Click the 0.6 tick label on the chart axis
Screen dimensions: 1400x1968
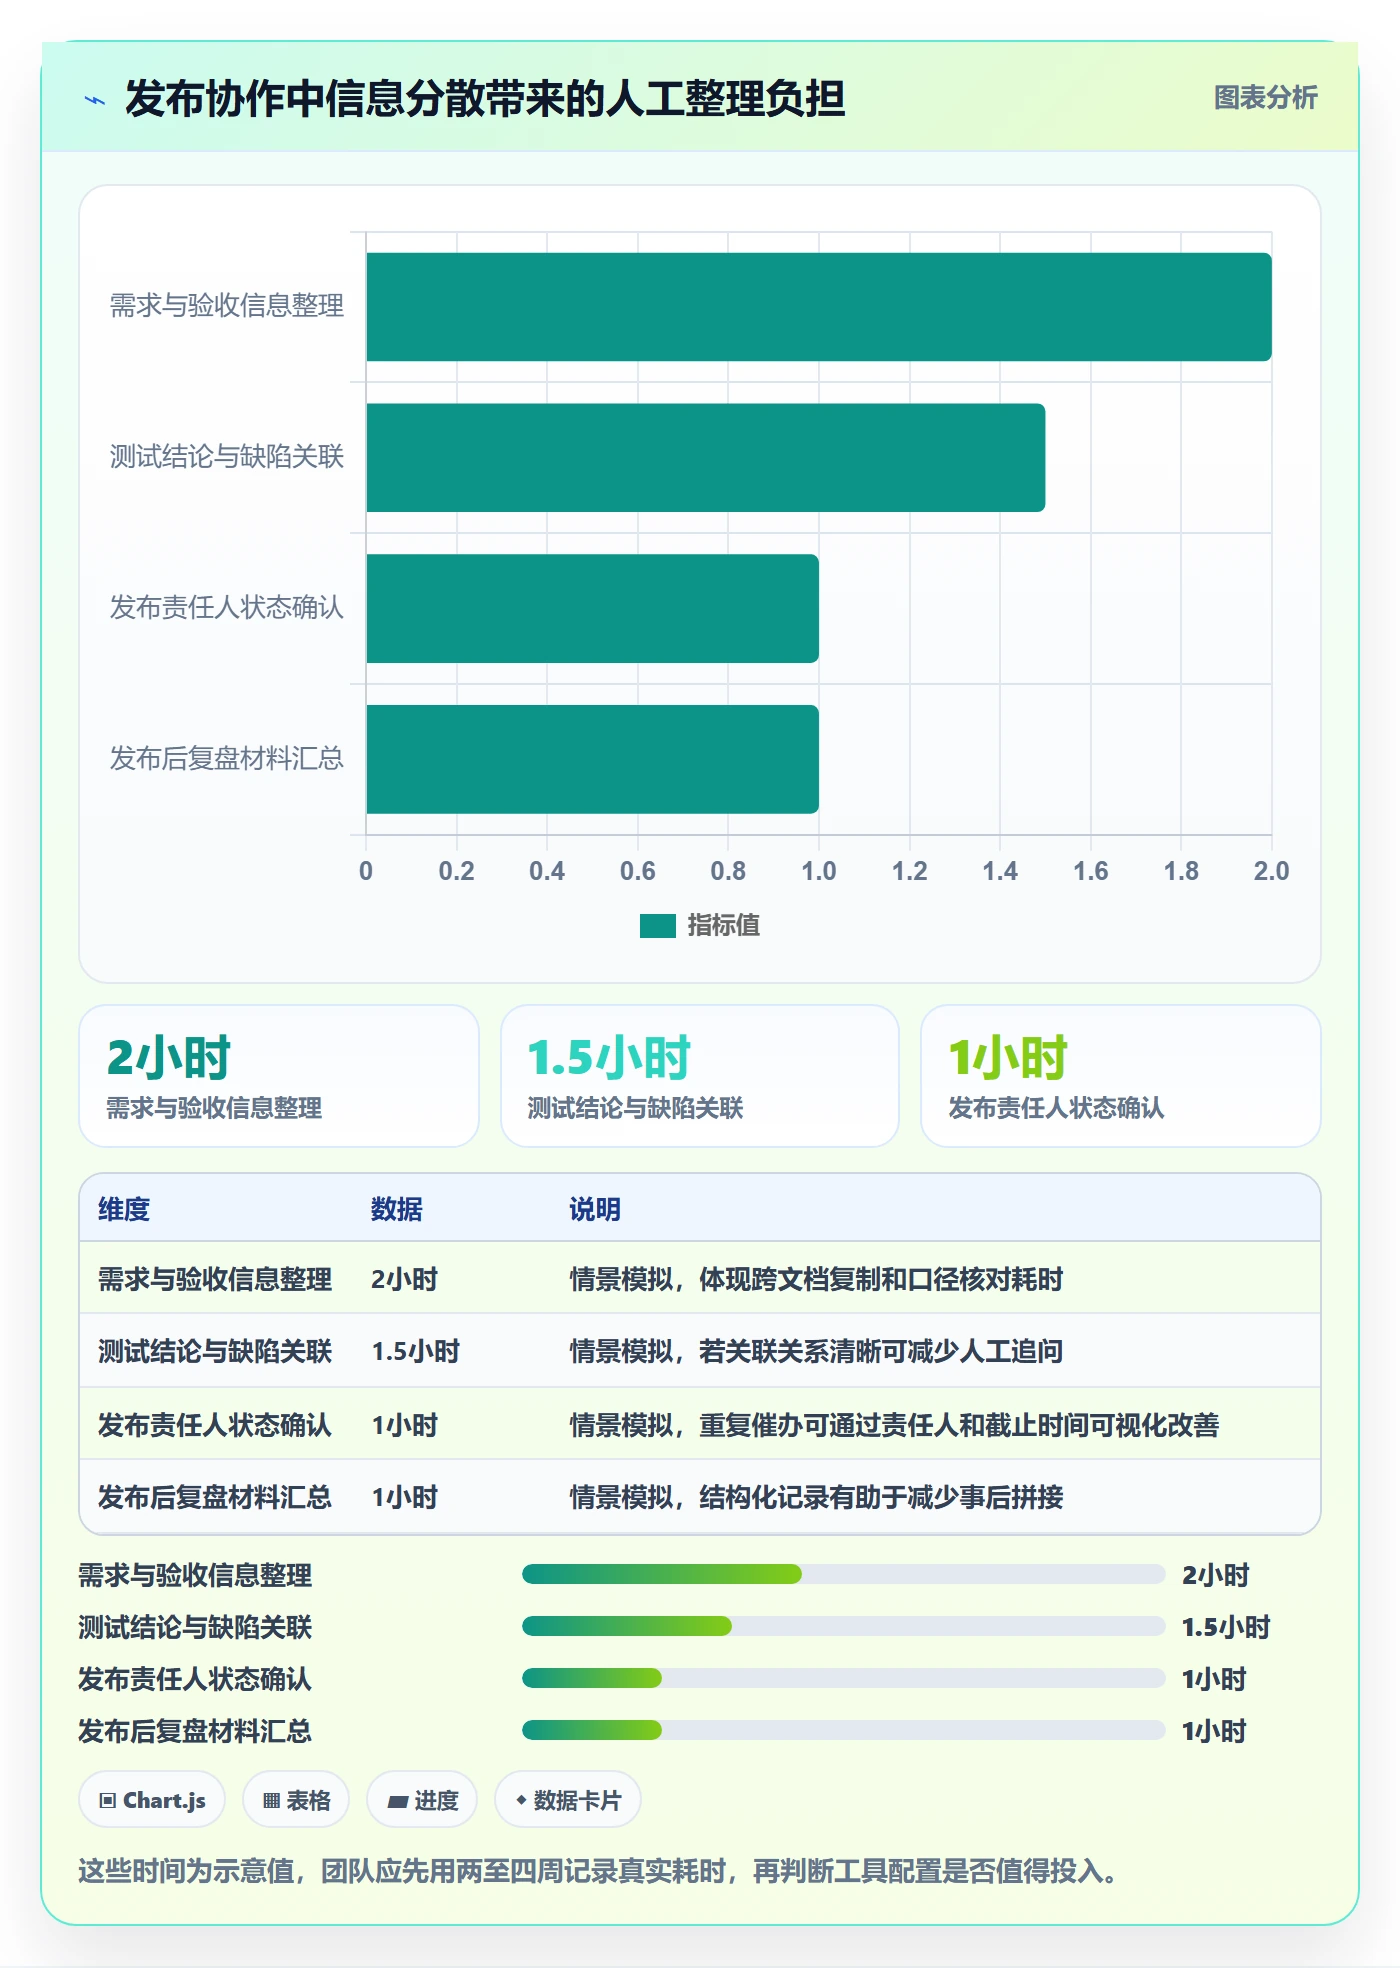[638, 871]
